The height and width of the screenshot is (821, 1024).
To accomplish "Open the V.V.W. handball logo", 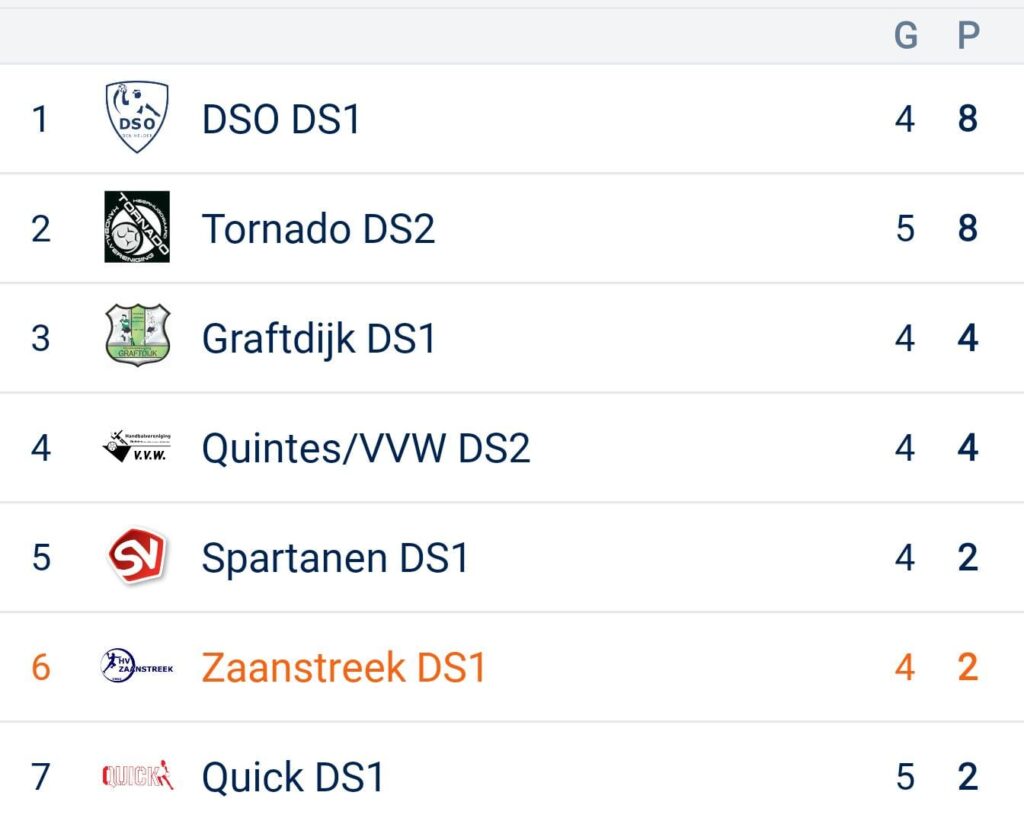I will 137,446.
